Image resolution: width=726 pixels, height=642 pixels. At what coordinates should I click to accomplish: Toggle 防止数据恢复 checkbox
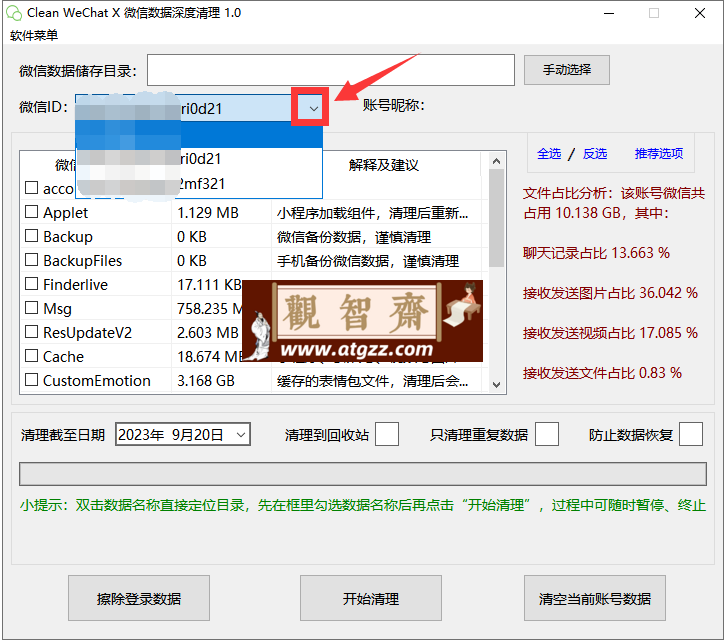click(691, 434)
